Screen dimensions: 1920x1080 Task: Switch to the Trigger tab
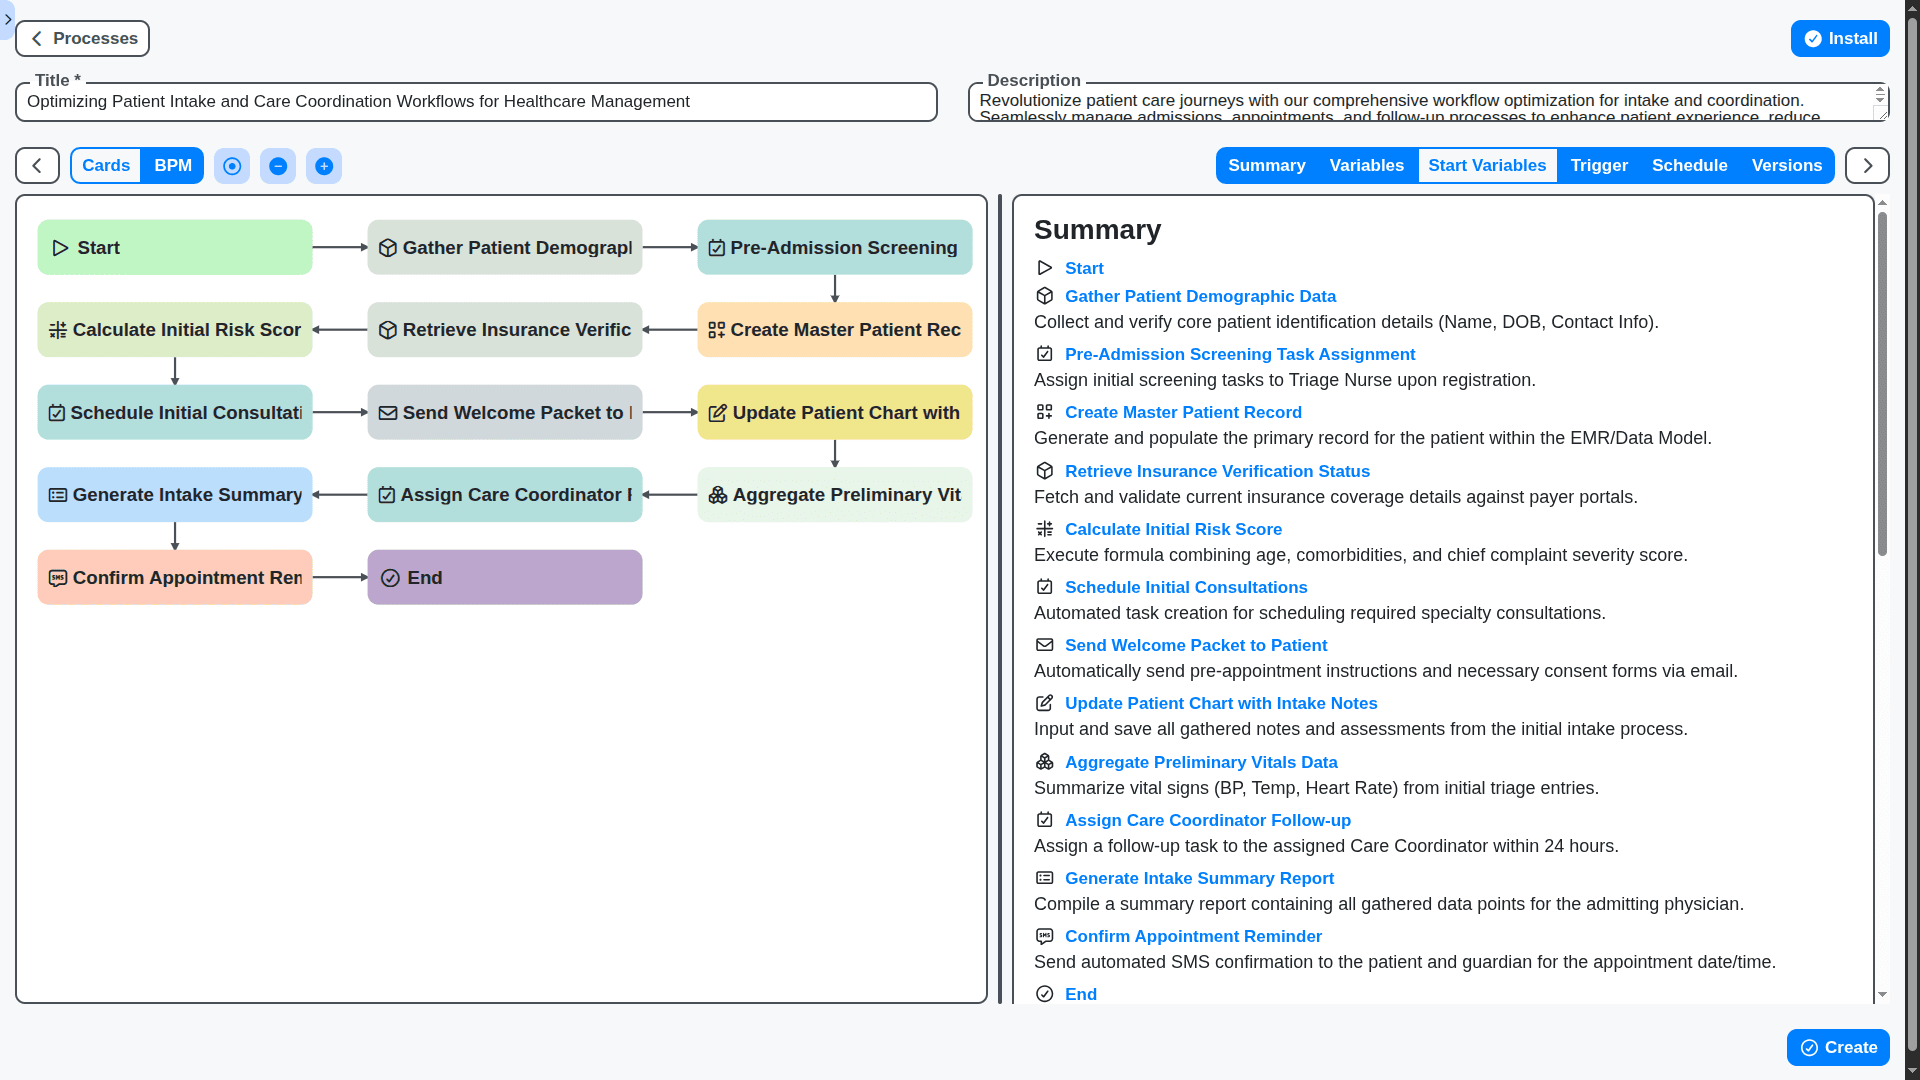(1598, 165)
